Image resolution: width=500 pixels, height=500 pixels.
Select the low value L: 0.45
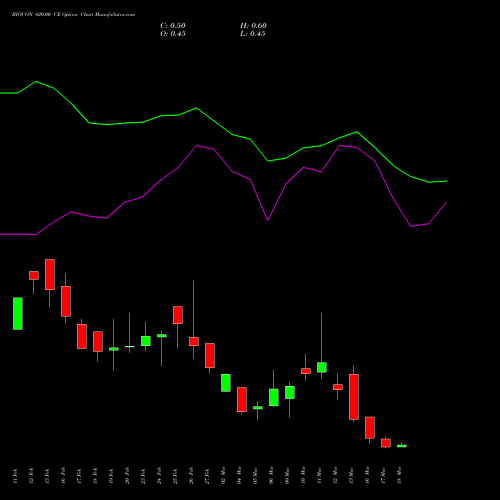(x=253, y=34)
